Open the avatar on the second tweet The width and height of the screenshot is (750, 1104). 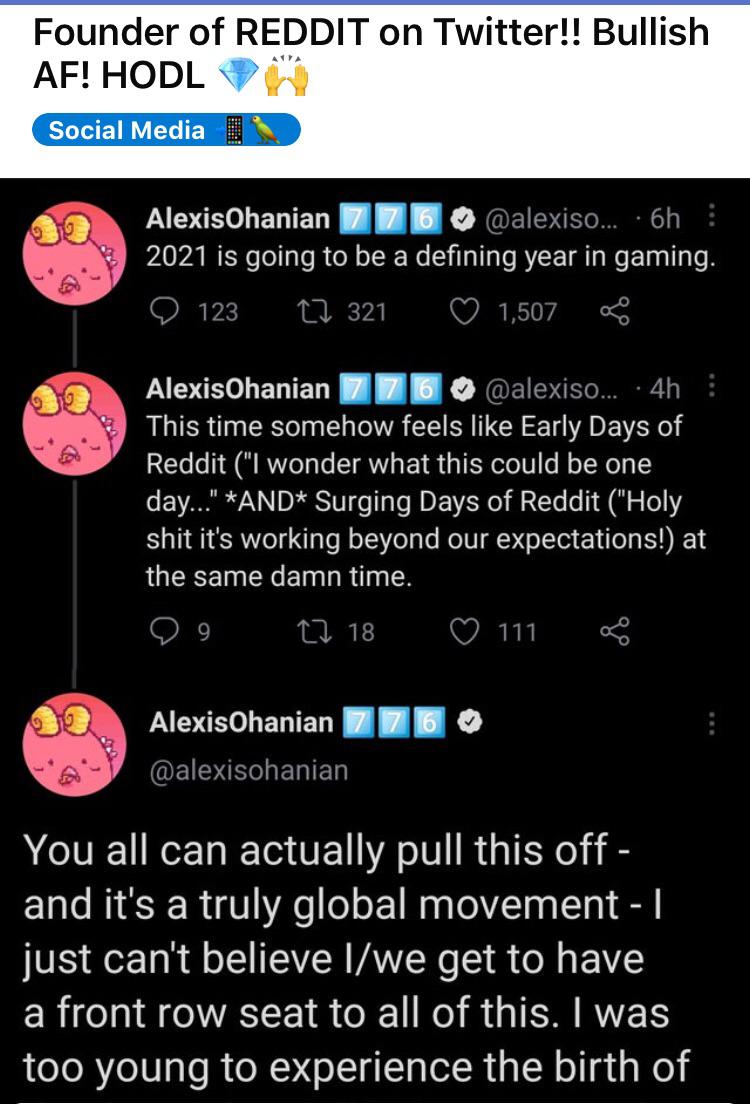click(x=75, y=426)
